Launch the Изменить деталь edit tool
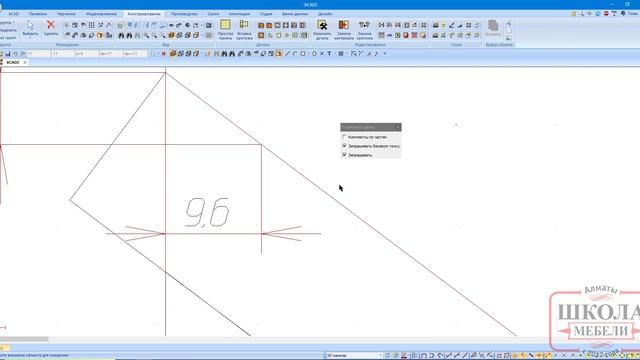The width and height of the screenshot is (640, 360). (x=322, y=29)
